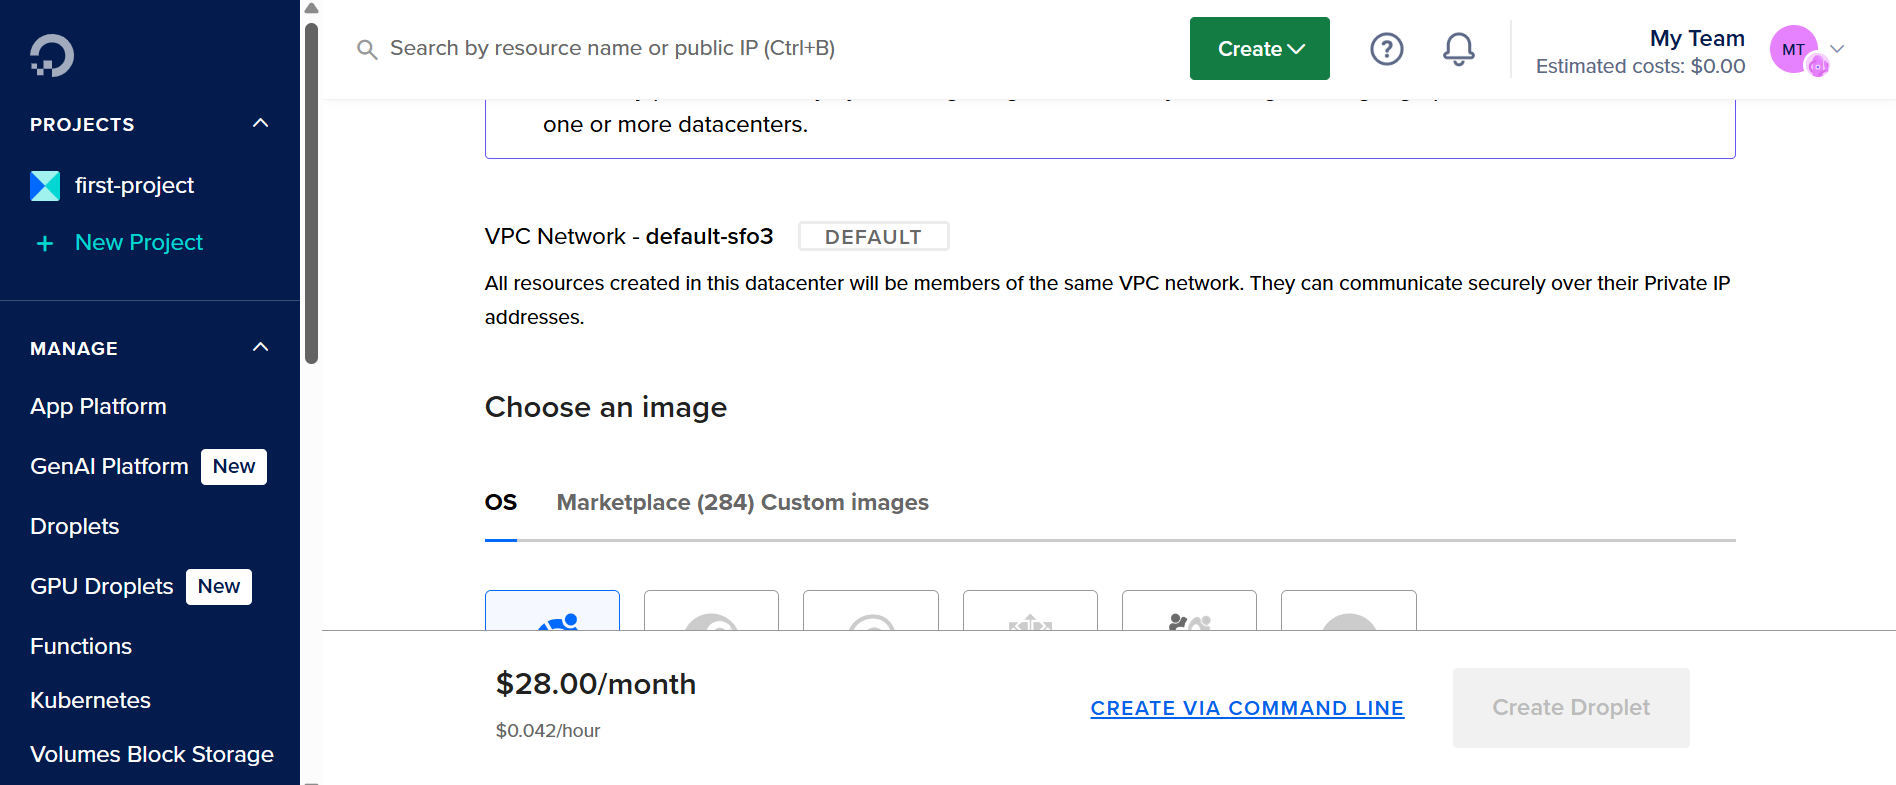Viewport: 1896px width, 785px height.
Task: Click the Create Droplet button
Action: (1571, 708)
